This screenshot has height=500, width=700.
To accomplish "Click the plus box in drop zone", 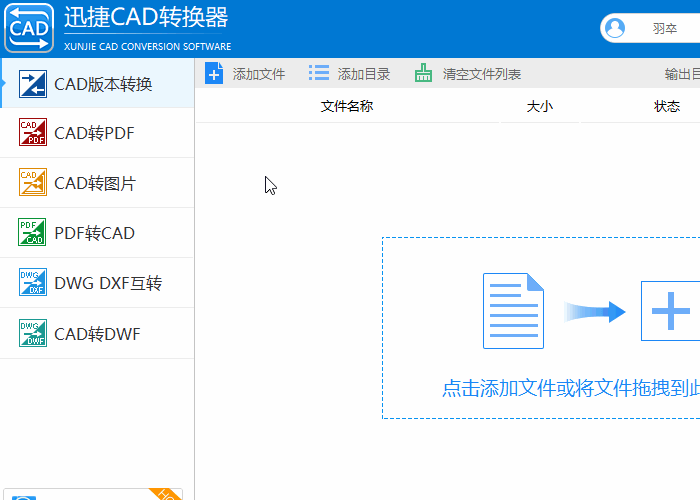I will tap(671, 311).
